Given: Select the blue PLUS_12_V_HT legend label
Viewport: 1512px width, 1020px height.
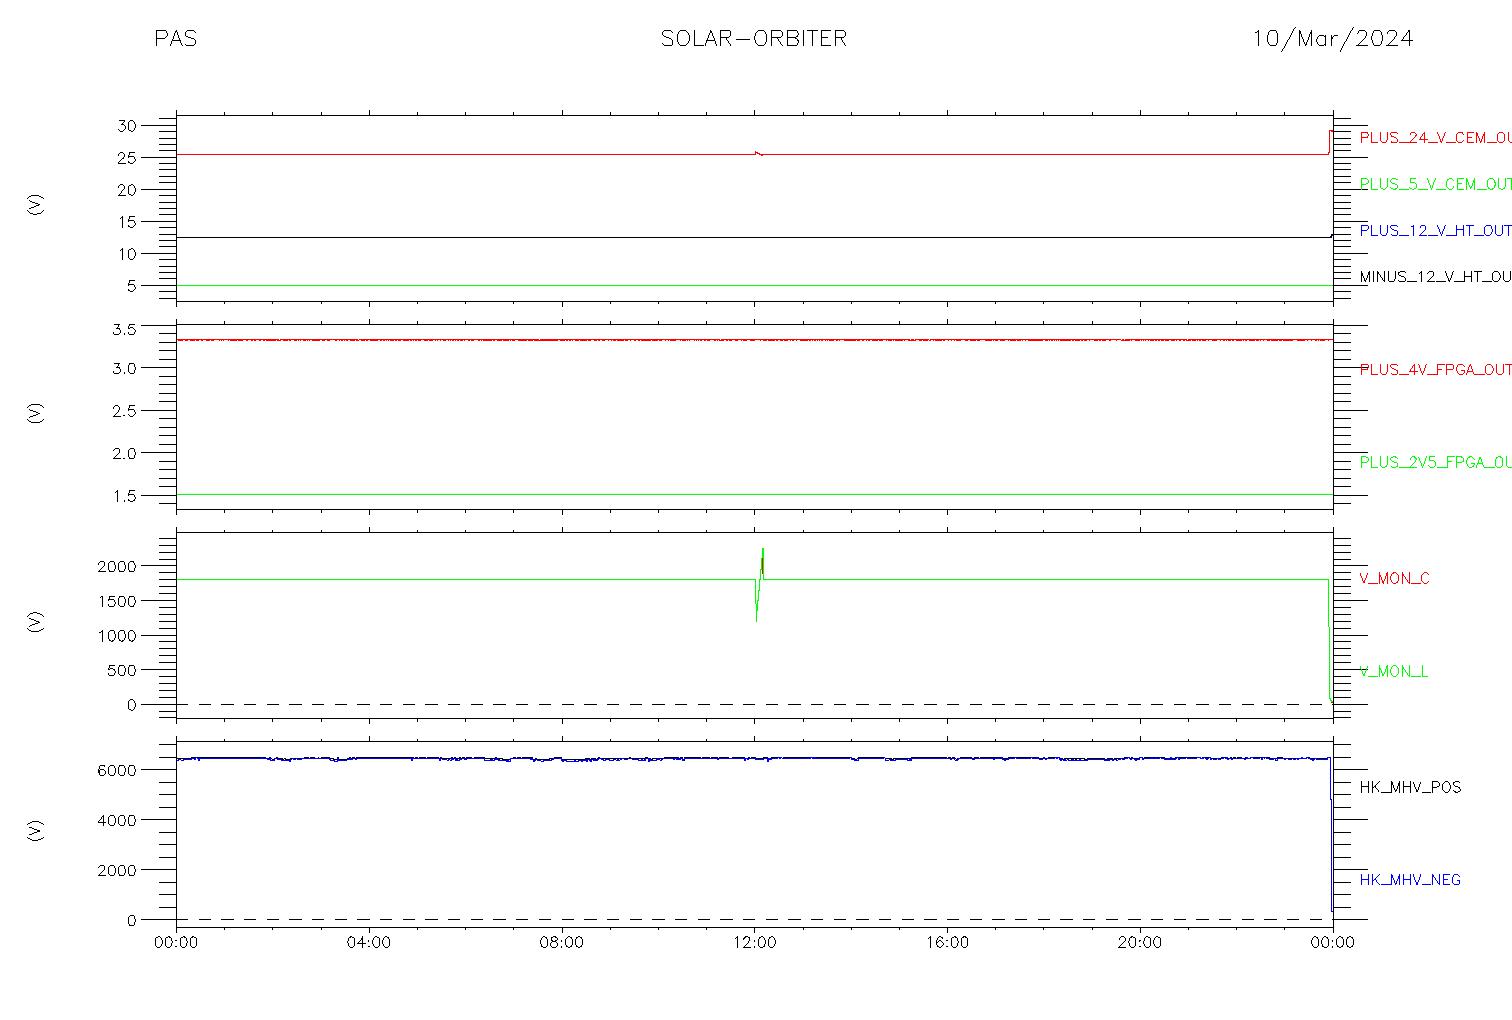Looking at the screenshot, I should click(1435, 231).
